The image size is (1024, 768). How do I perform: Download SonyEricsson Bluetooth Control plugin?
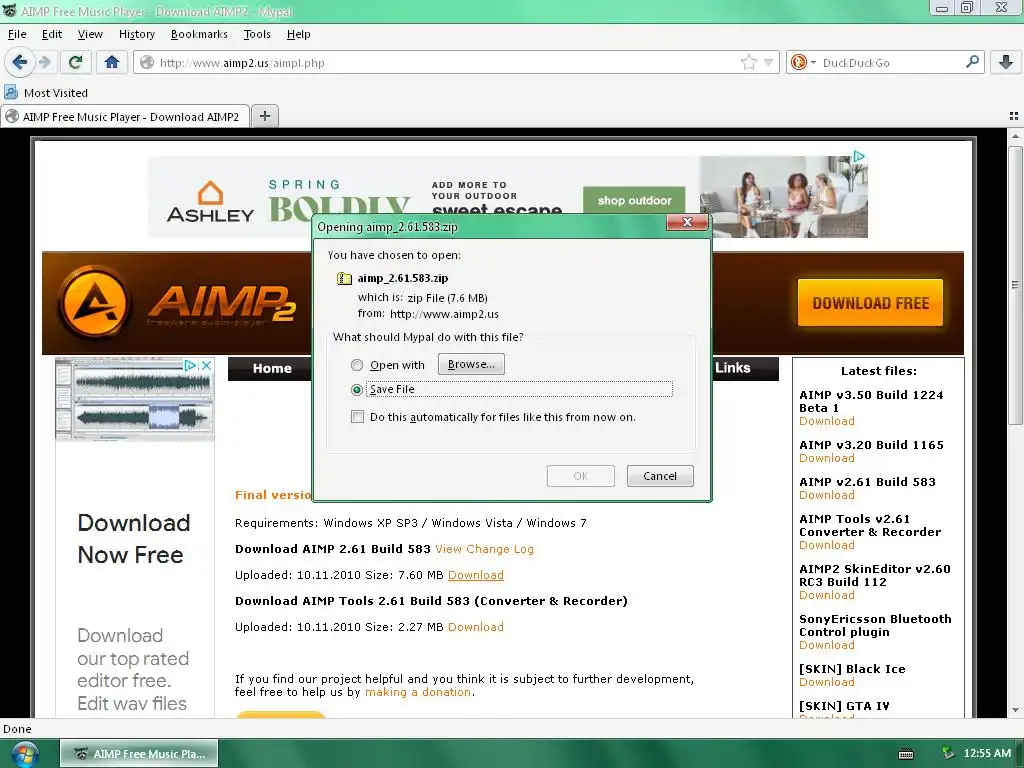[x=827, y=645]
